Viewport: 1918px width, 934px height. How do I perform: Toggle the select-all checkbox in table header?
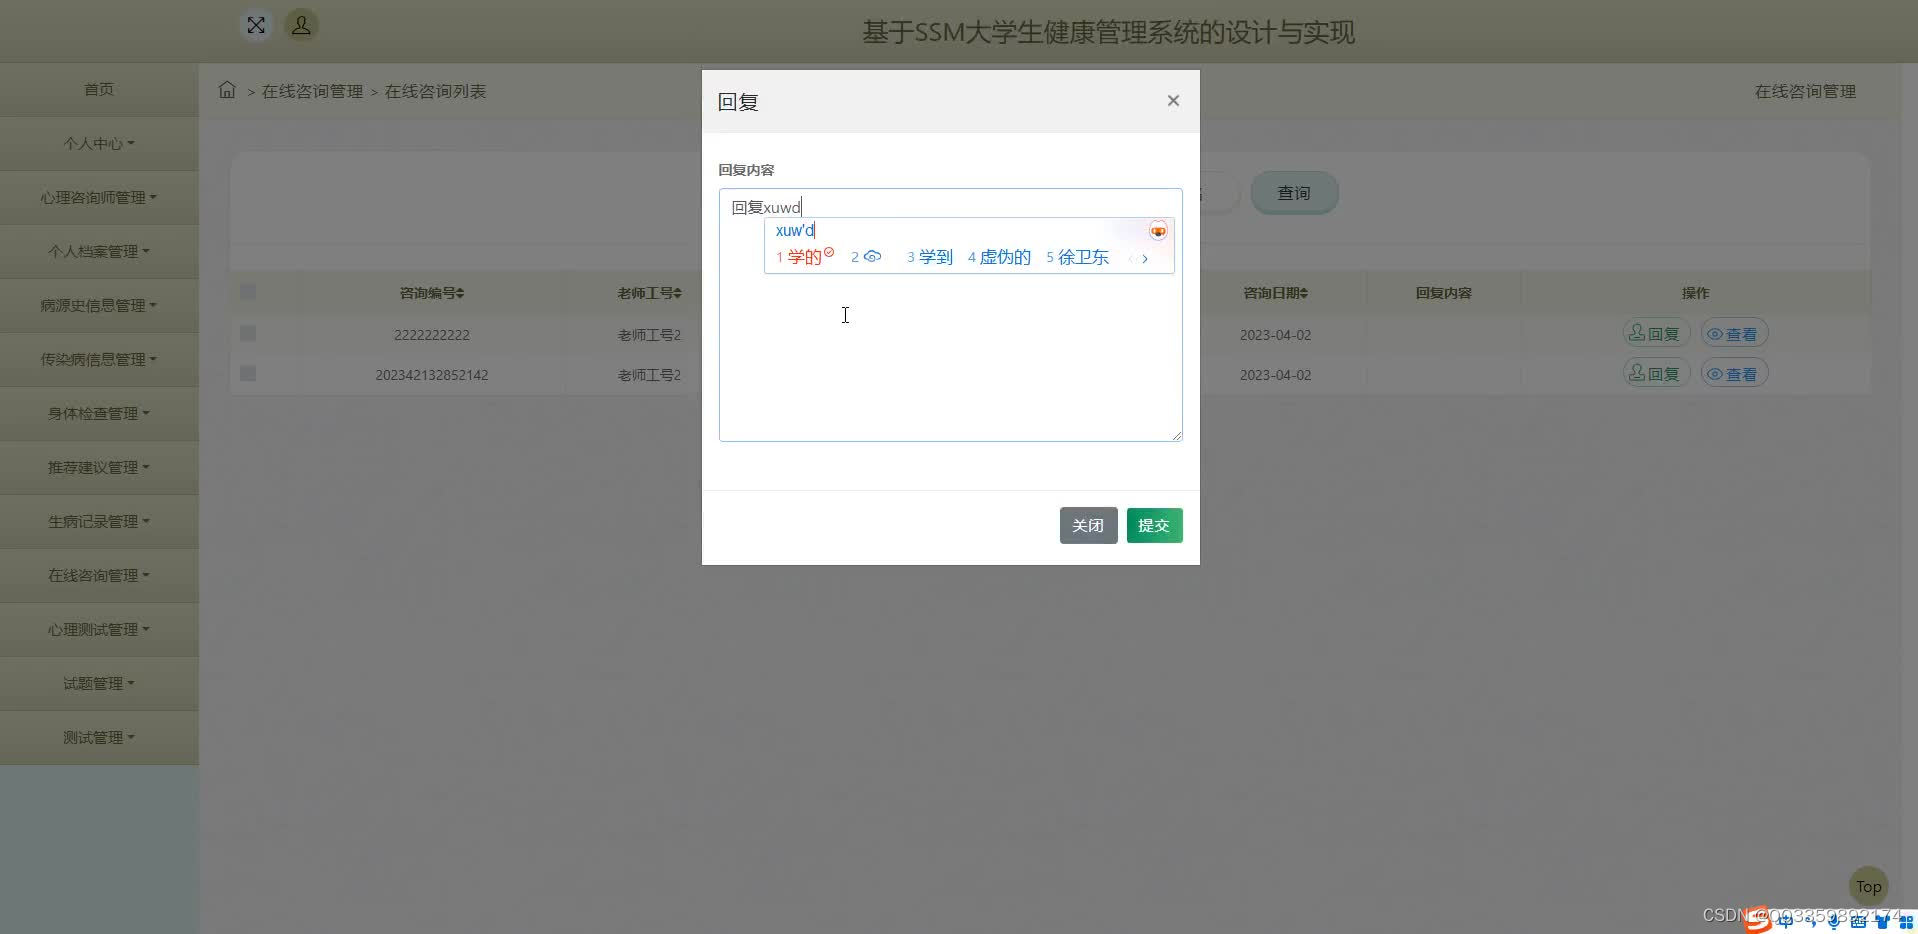[248, 292]
